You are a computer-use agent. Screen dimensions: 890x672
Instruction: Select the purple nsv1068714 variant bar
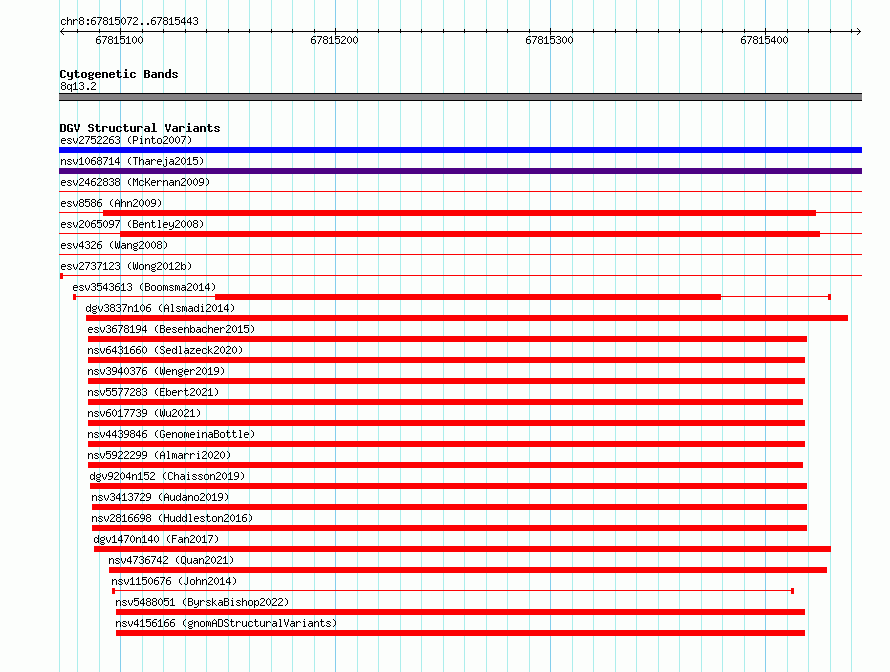coord(460,171)
